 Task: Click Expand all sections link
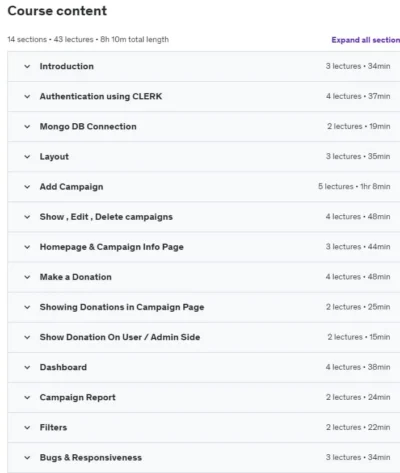click(366, 40)
